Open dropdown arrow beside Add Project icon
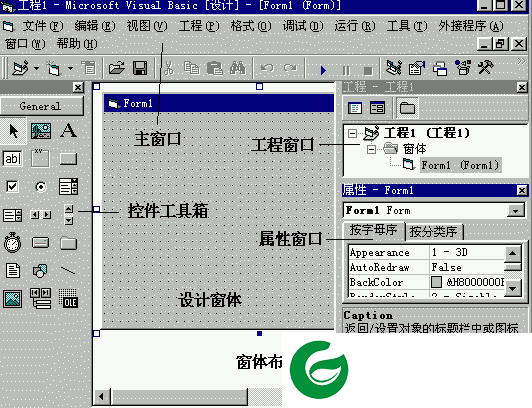532x408 pixels. coord(36,69)
